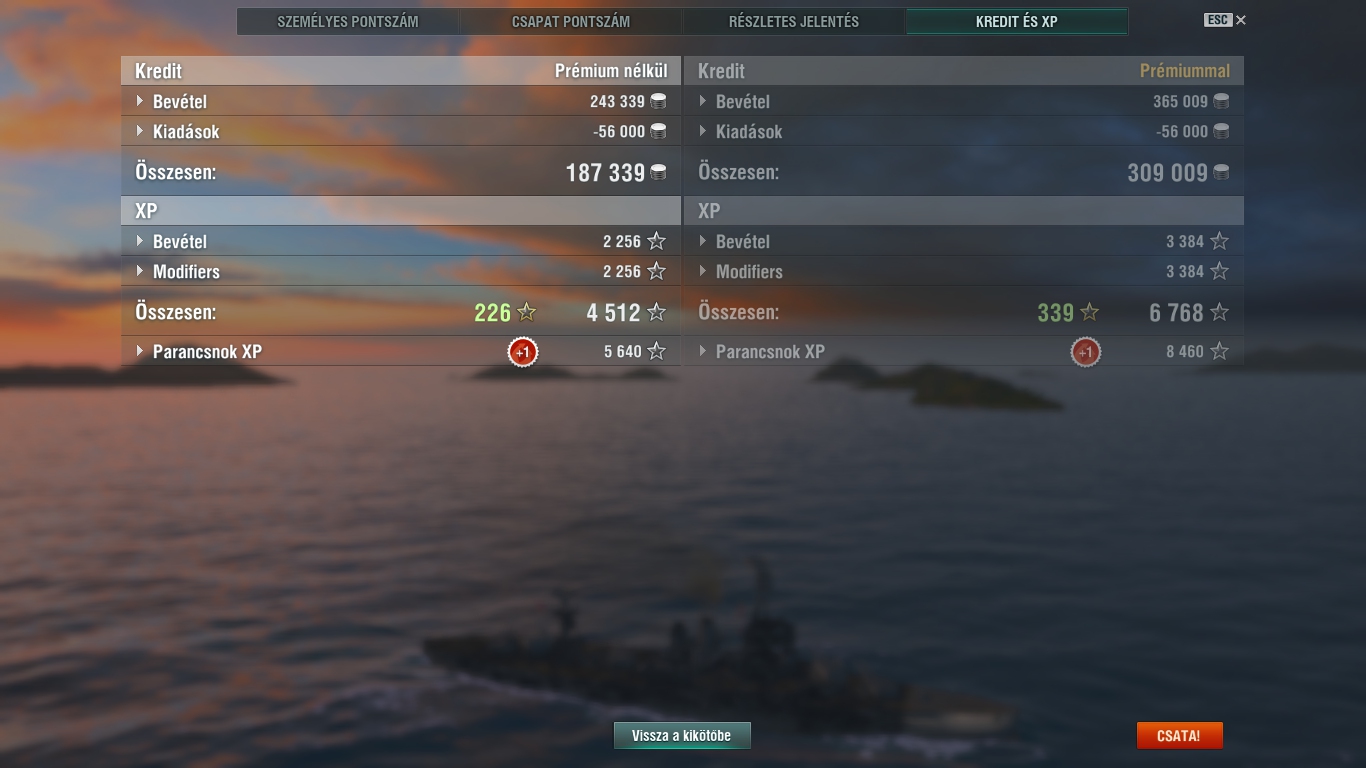Click the star icon beside 4 512 total XP
Image resolution: width=1366 pixels, height=768 pixels.
tap(656, 313)
